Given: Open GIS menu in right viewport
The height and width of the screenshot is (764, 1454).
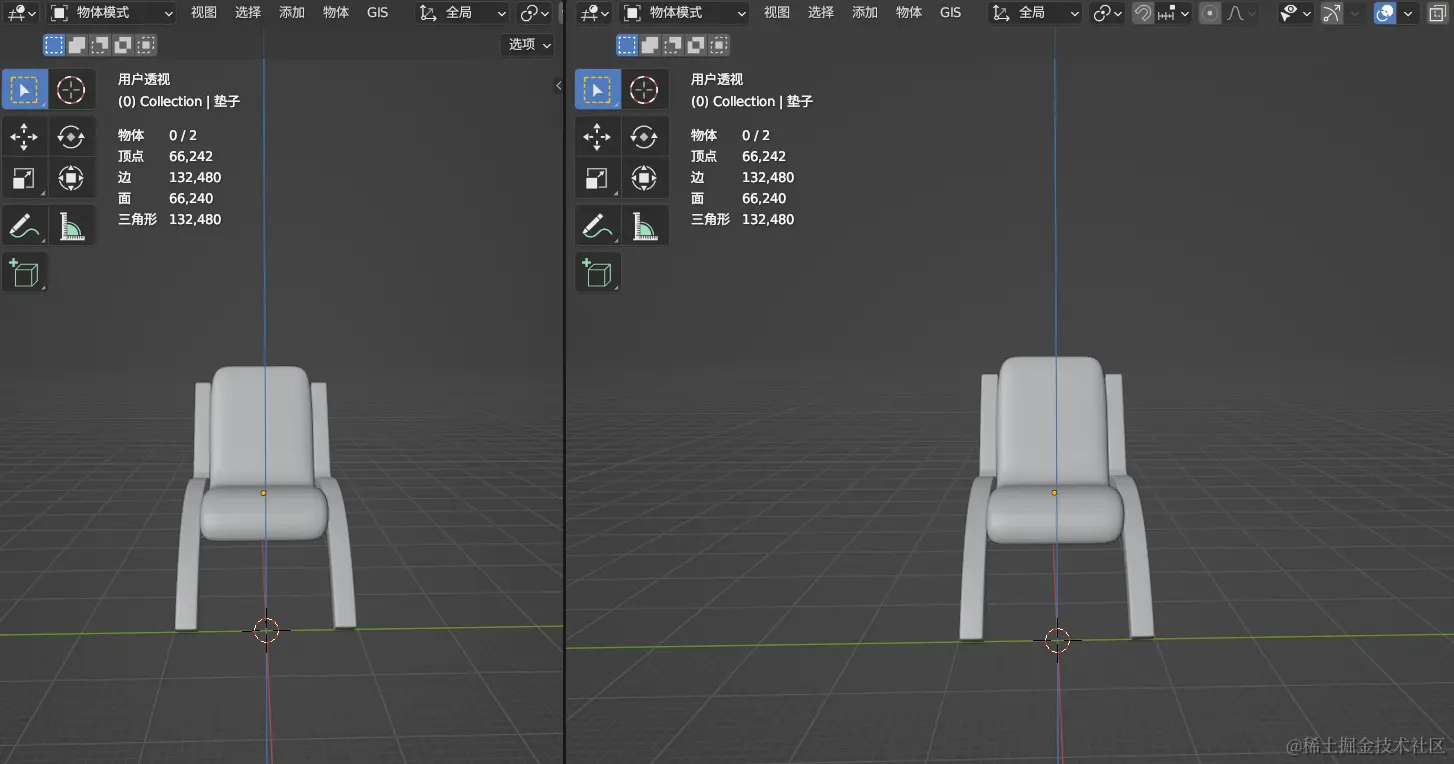Looking at the screenshot, I should [950, 13].
